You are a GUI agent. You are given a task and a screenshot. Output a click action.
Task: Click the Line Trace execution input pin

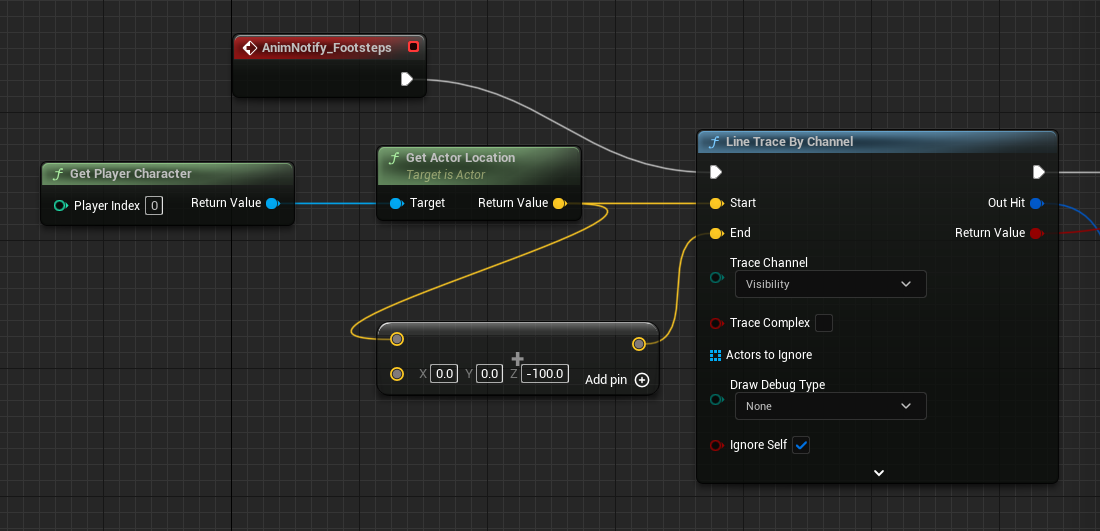click(715, 172)
